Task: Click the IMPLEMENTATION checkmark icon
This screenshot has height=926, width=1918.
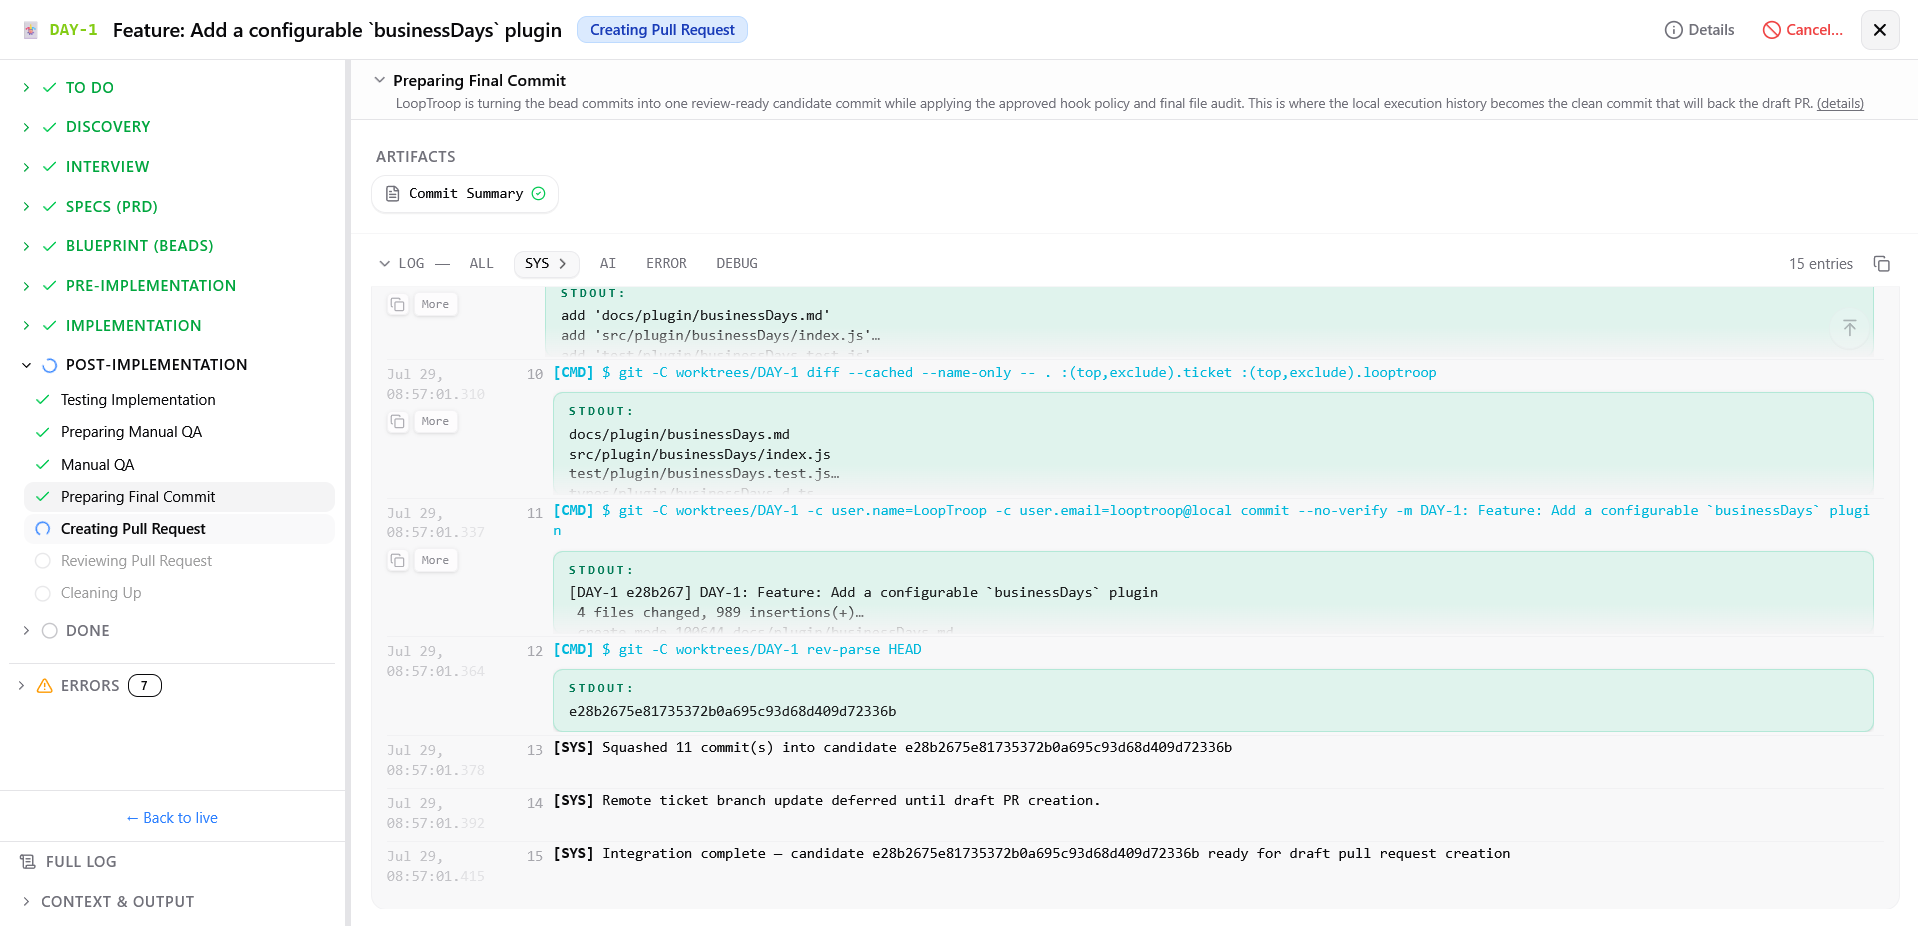Action: [x=49, y=326]
